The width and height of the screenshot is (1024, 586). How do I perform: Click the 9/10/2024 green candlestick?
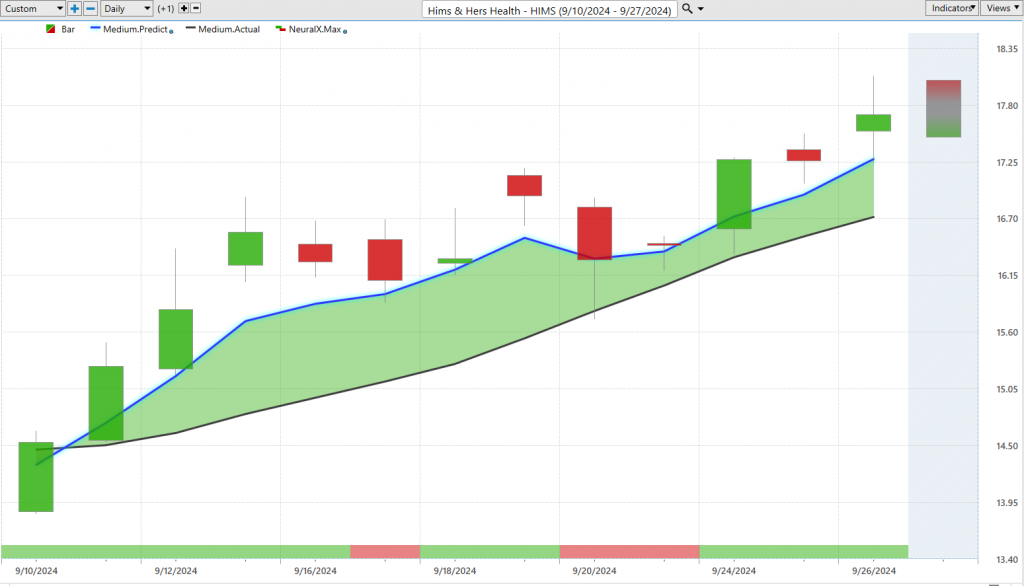(36, 477)
